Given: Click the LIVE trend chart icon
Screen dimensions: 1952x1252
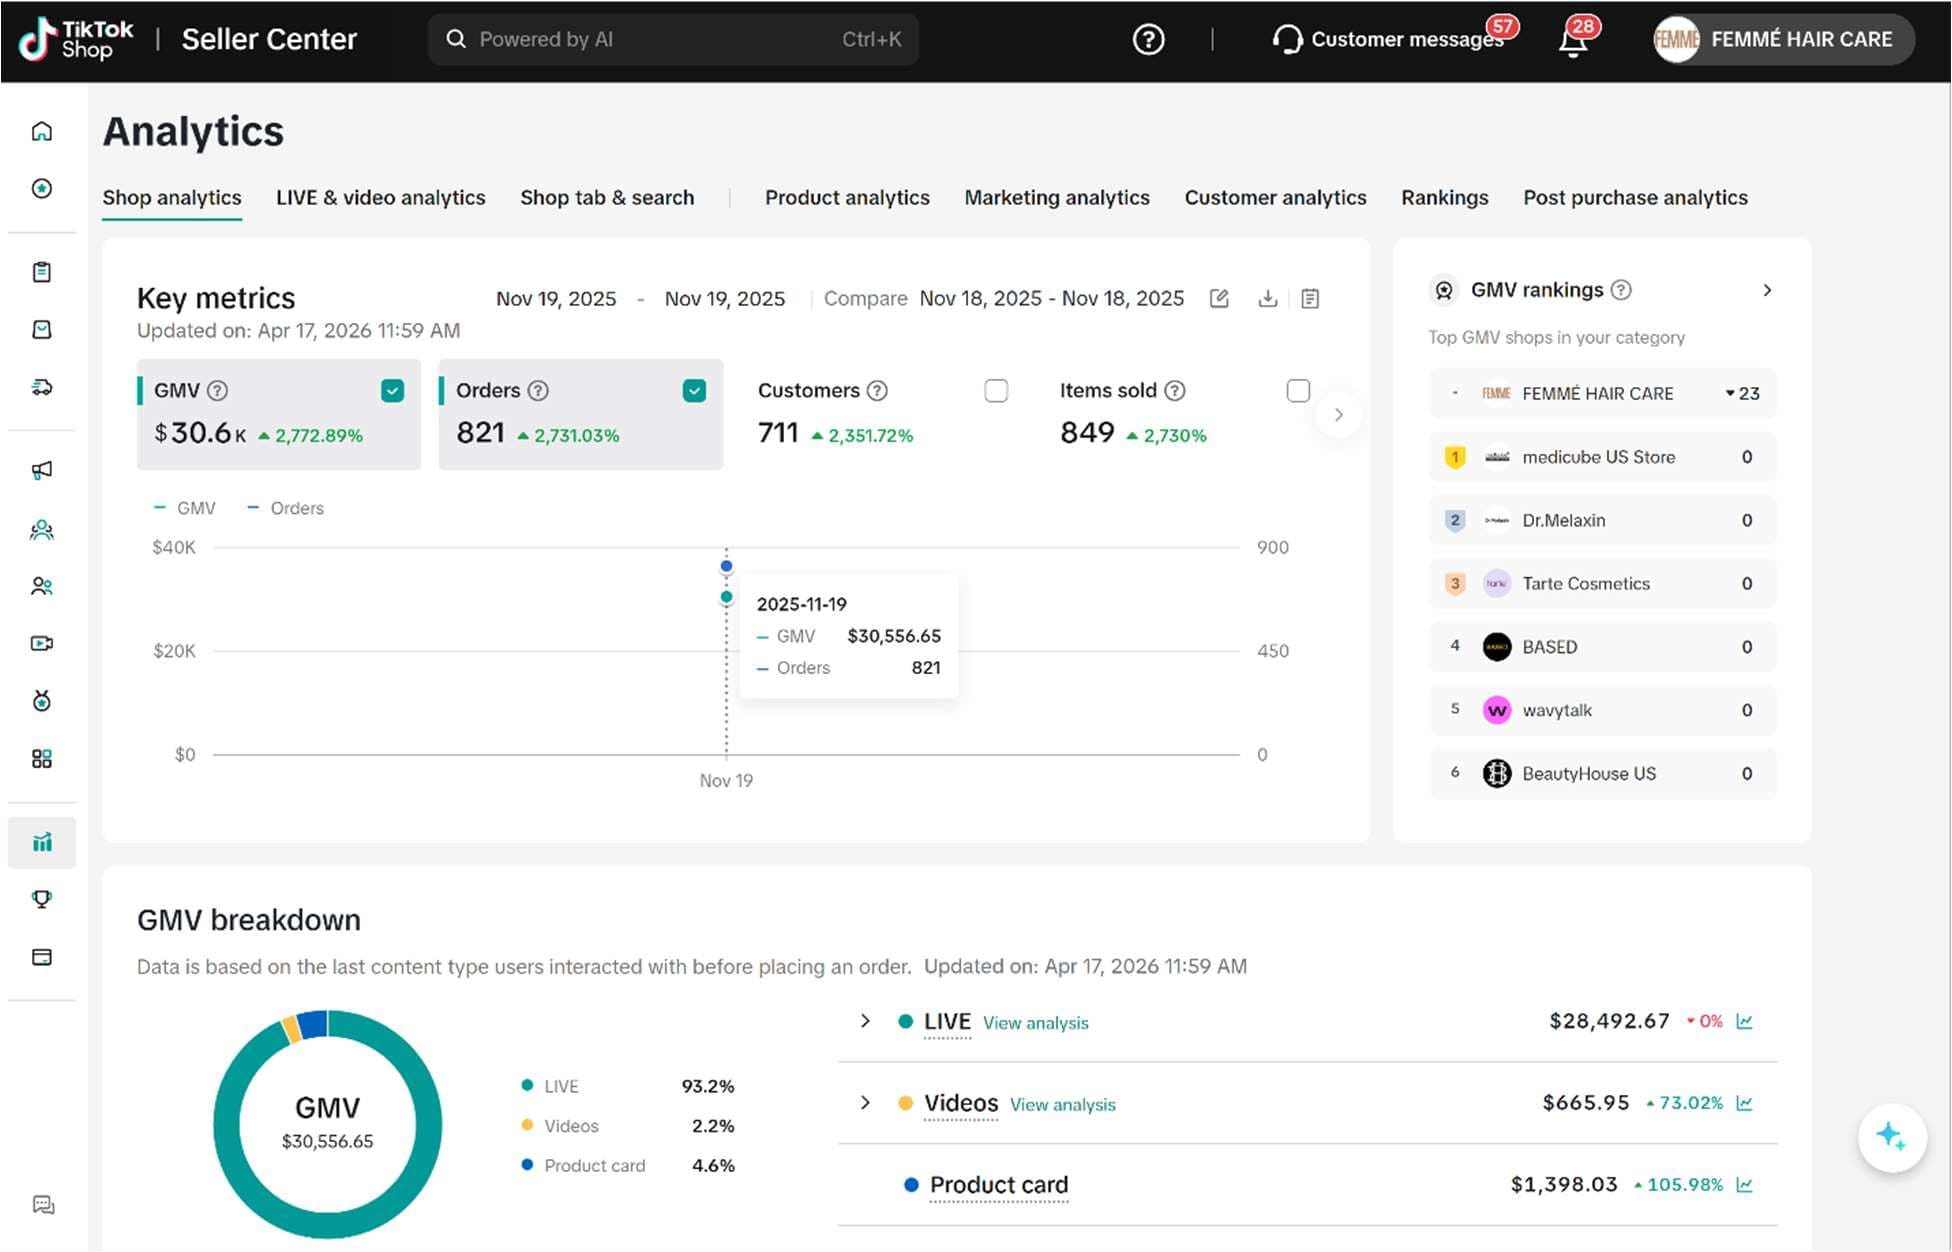Looking at the screenshot, I should (1745, 1021).
